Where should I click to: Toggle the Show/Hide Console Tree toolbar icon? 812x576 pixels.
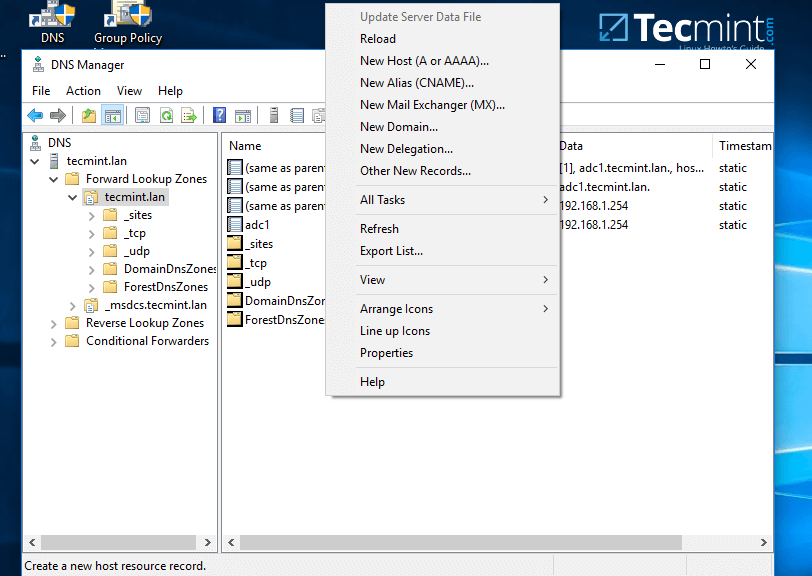click(112, 115)
